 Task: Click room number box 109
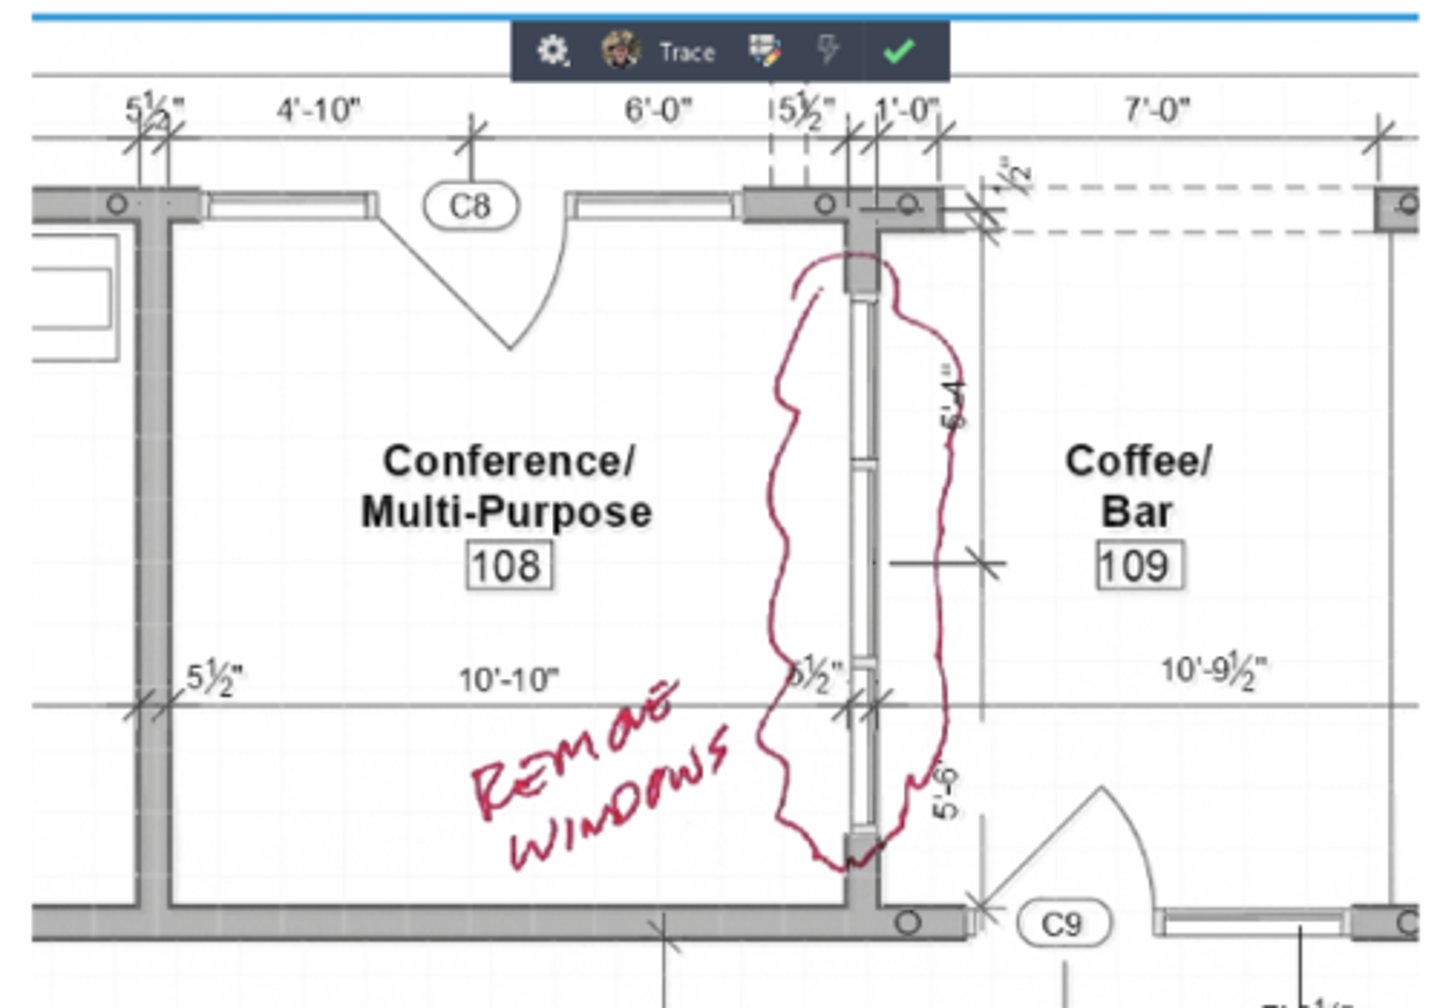1138,566
